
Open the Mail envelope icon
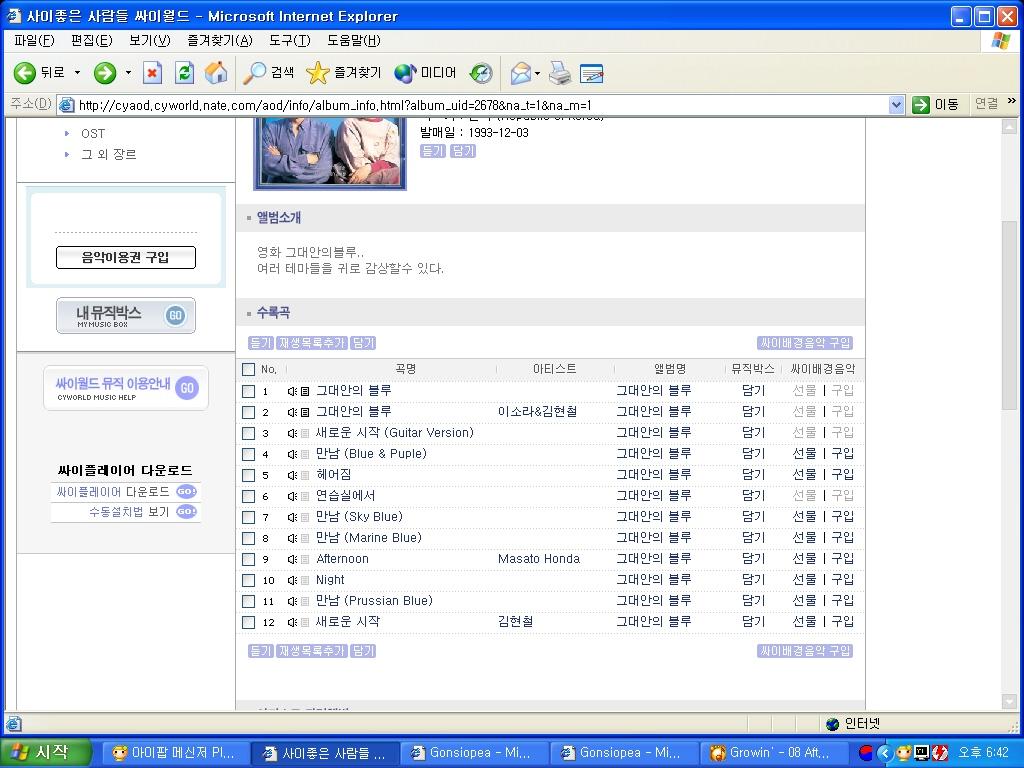pyautogui.click(x=520, y=72)
